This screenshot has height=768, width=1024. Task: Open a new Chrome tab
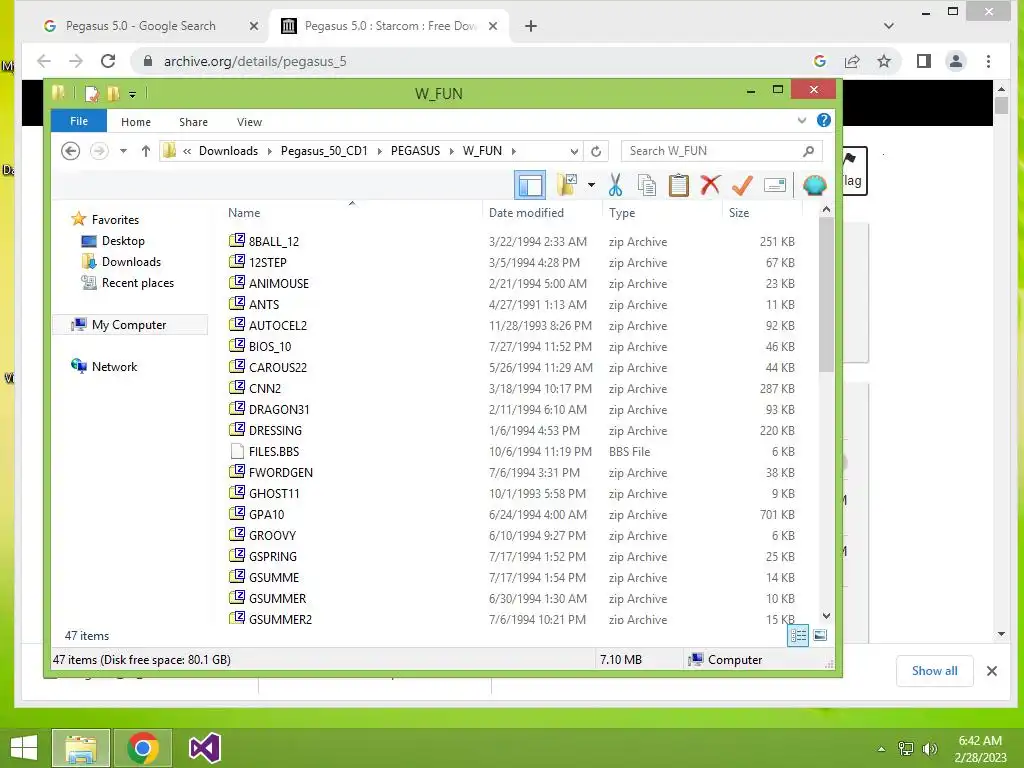tap(531, 26)
